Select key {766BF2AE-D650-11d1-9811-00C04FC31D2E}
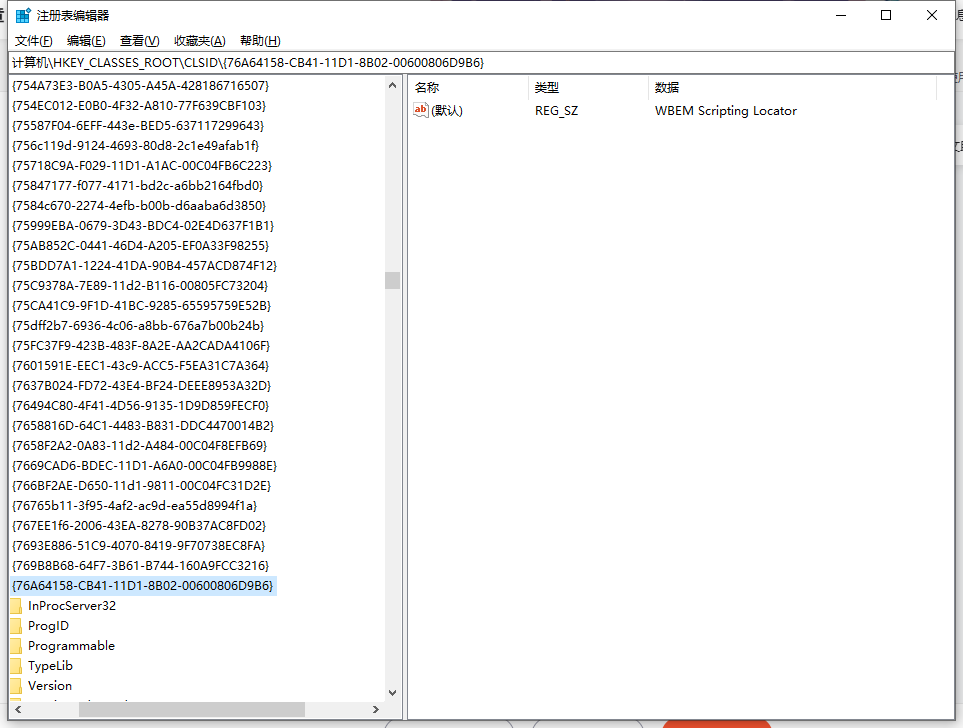963x728 pixels. pyautogui.click(x=141, y=485)
